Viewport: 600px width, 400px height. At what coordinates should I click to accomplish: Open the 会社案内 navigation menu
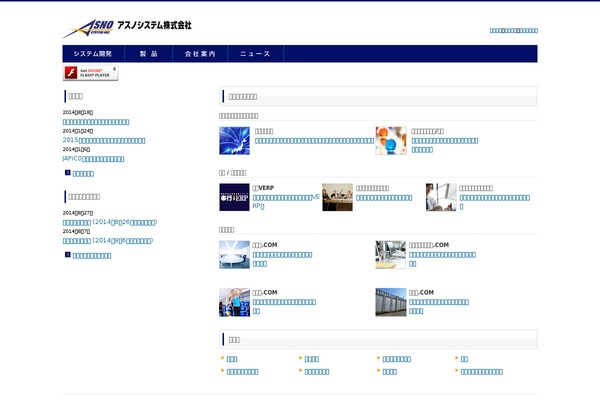[200, 54]
